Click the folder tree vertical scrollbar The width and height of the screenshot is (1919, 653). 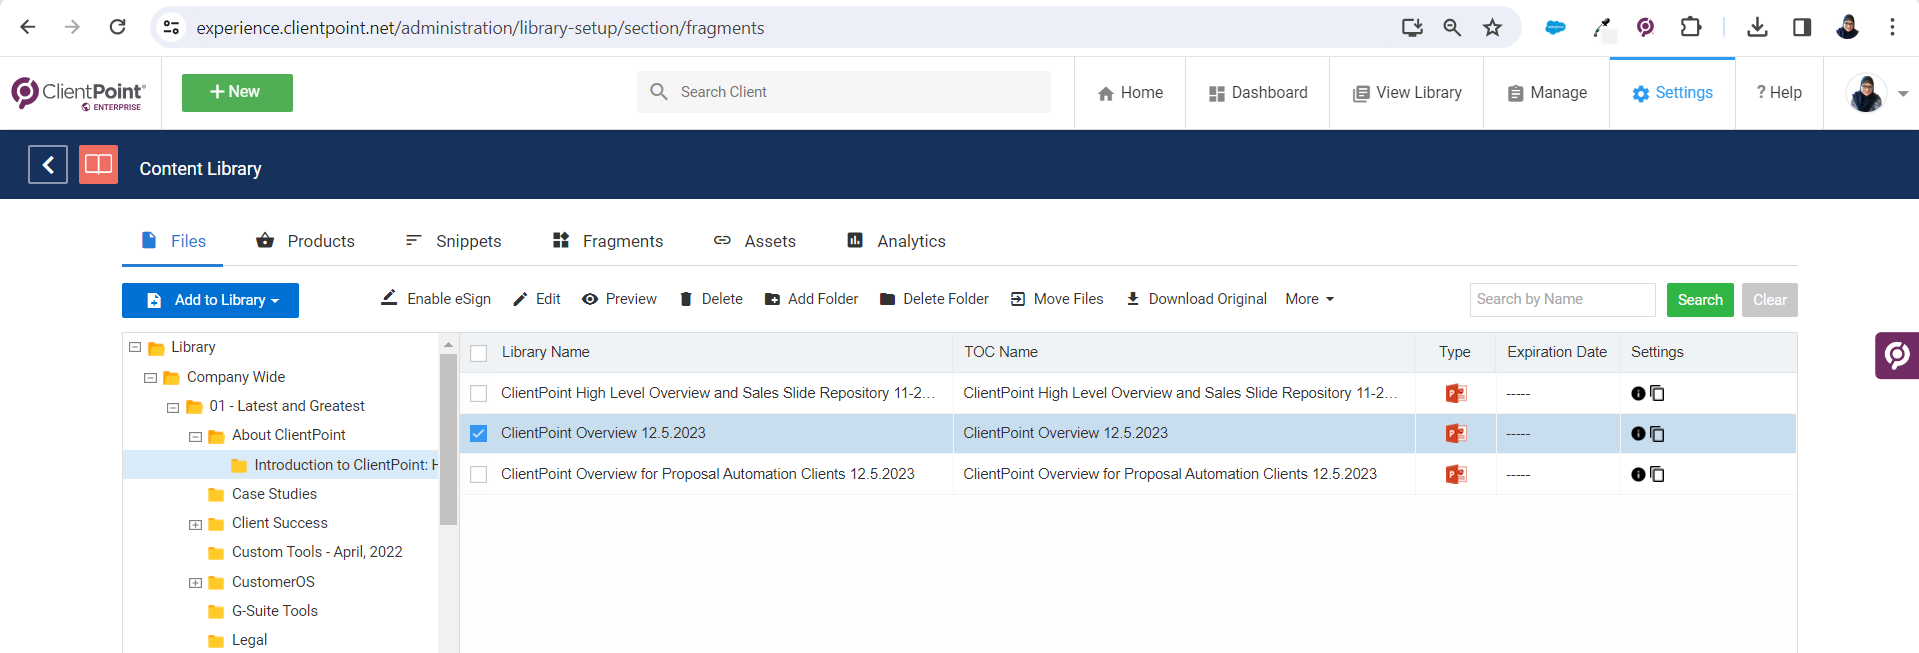point(448,440)
